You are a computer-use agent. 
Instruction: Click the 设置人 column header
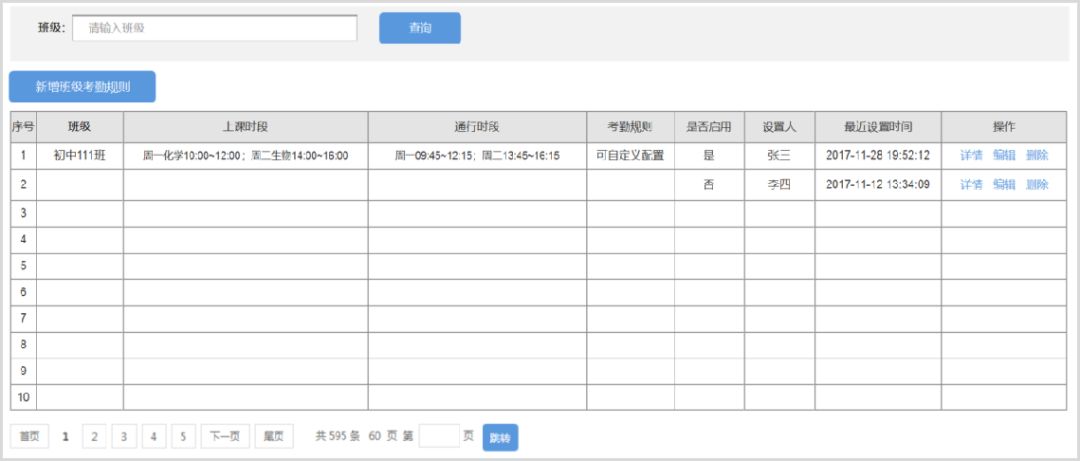[x=779, y=127]
